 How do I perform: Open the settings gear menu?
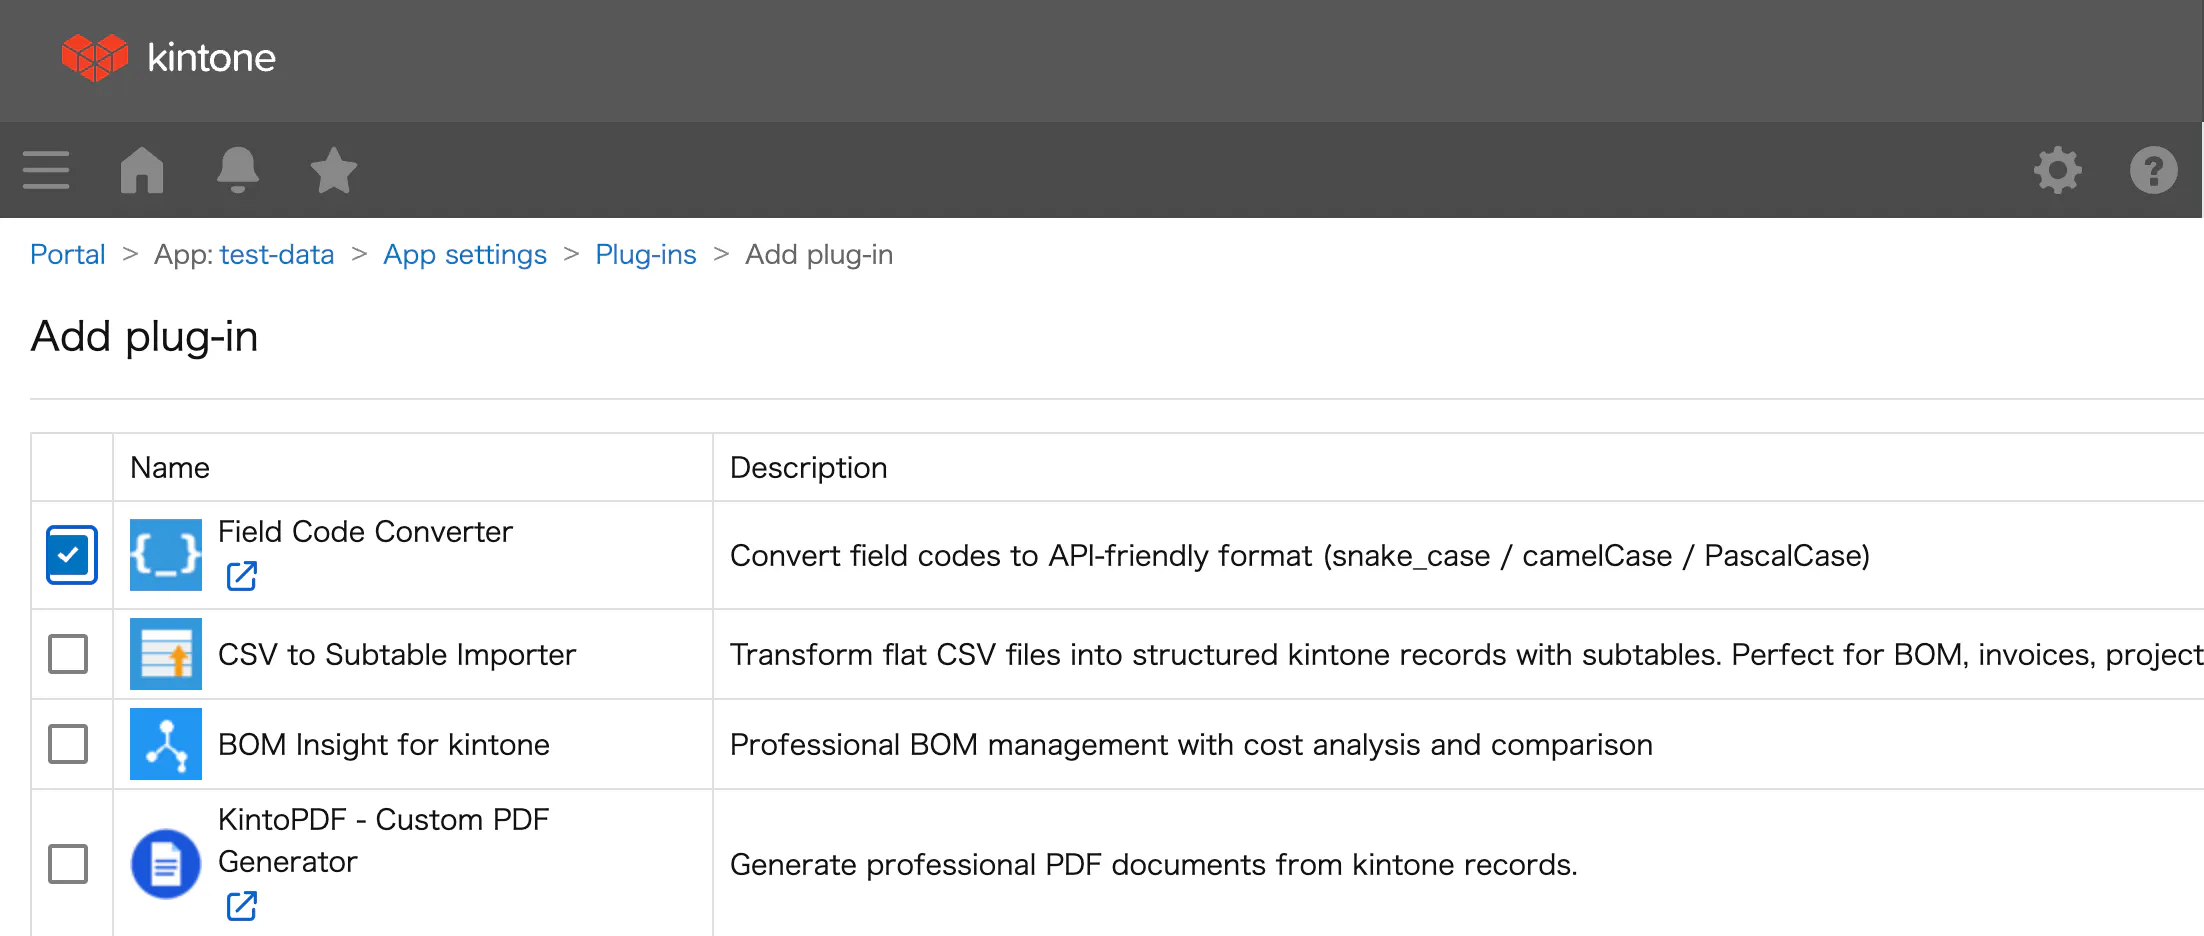pyautogui.click(x=2058, y=170)
